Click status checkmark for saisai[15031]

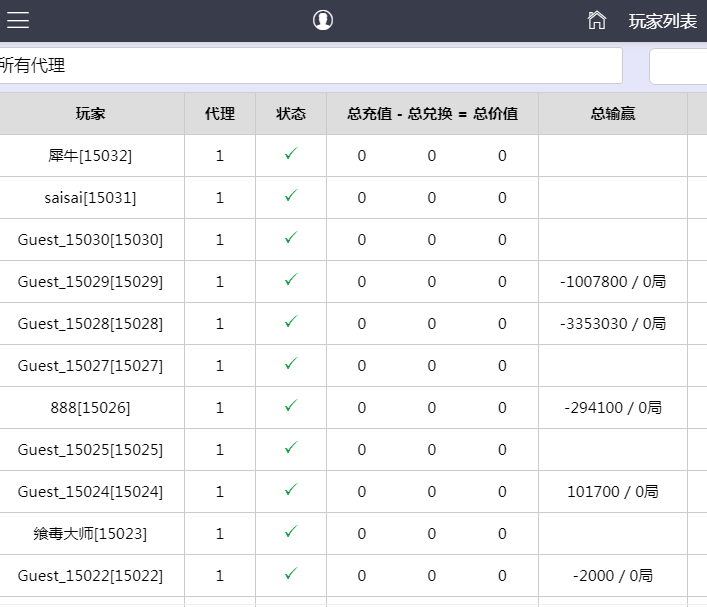(x=290, y=197)
